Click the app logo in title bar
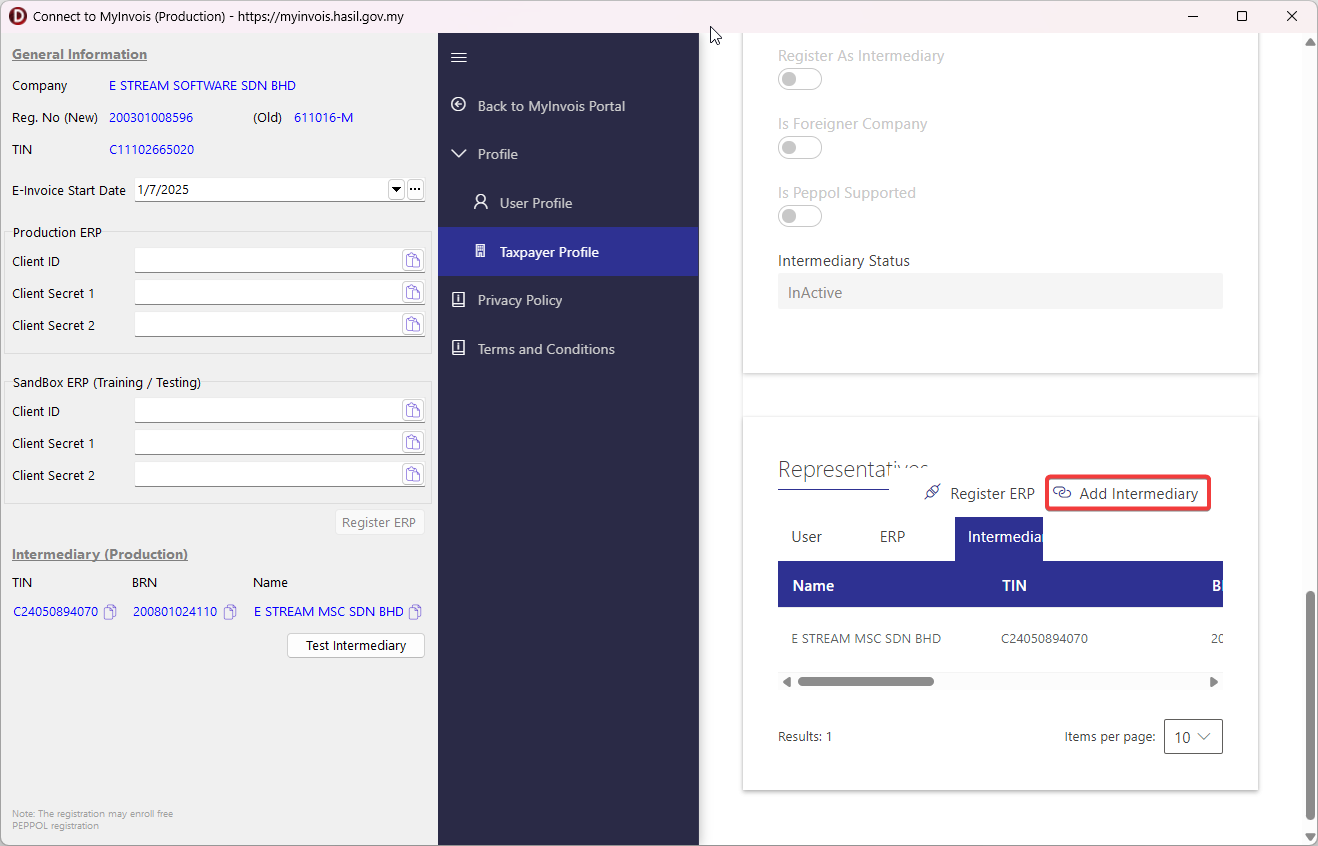 point(17,16)
